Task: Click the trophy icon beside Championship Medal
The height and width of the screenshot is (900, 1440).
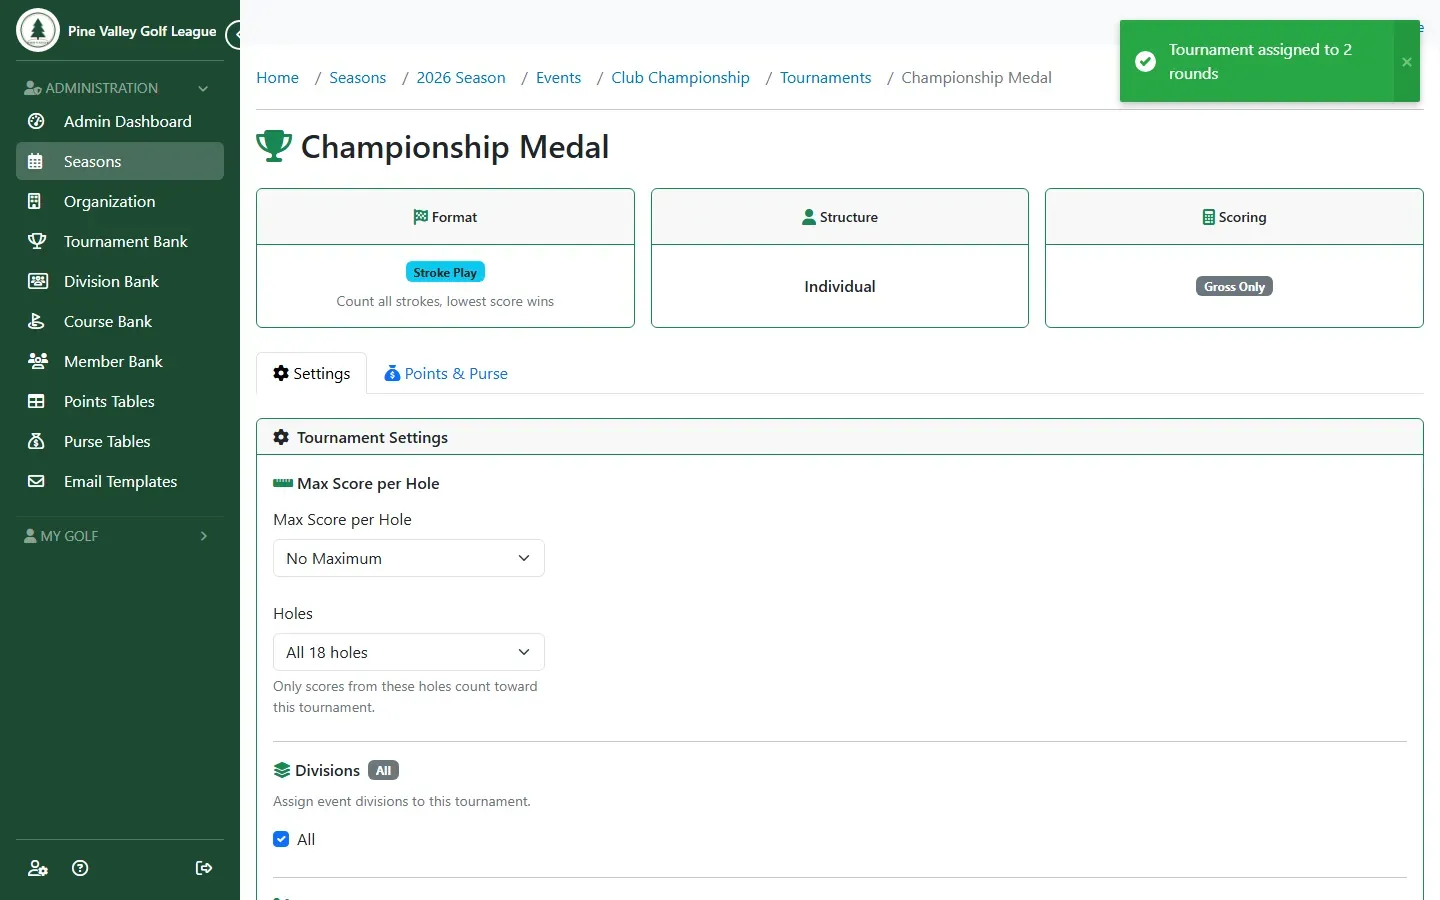Action: [x=274, y=146]
